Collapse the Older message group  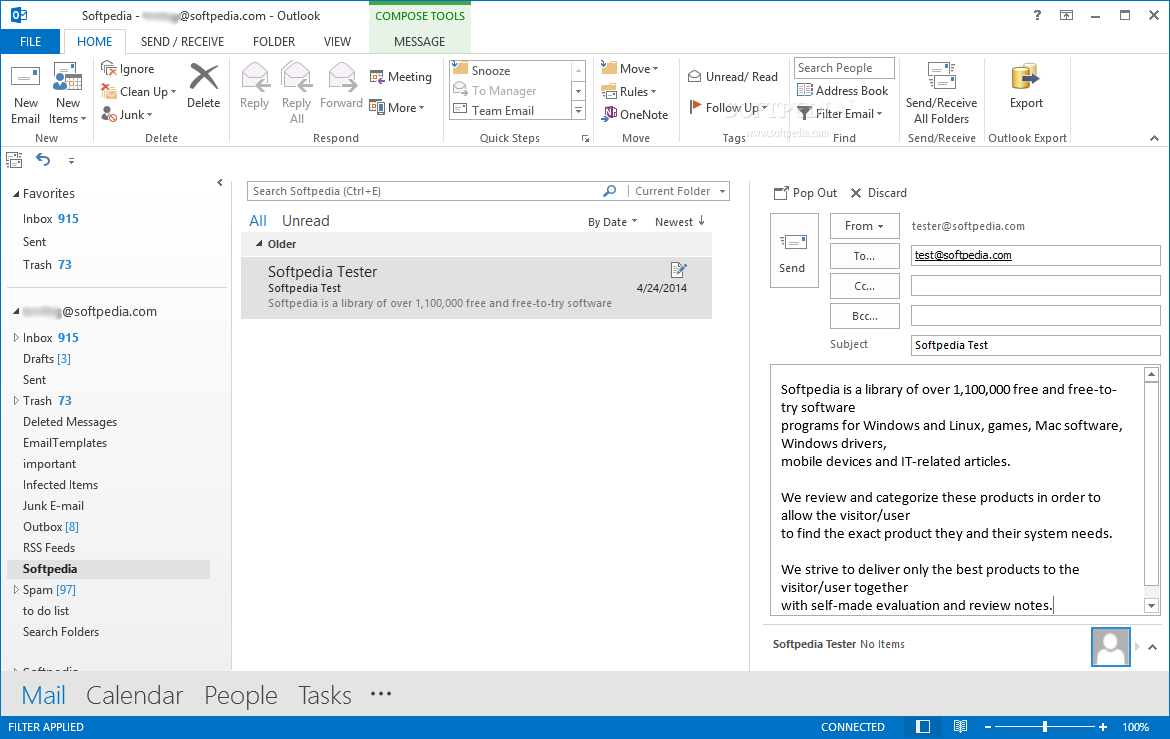click(x=259, y=244)
